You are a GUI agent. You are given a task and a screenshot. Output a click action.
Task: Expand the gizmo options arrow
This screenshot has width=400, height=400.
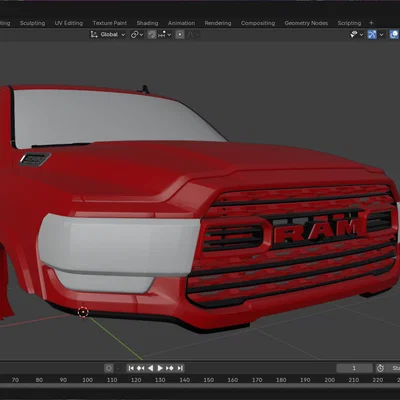click(x=381, y=35)
